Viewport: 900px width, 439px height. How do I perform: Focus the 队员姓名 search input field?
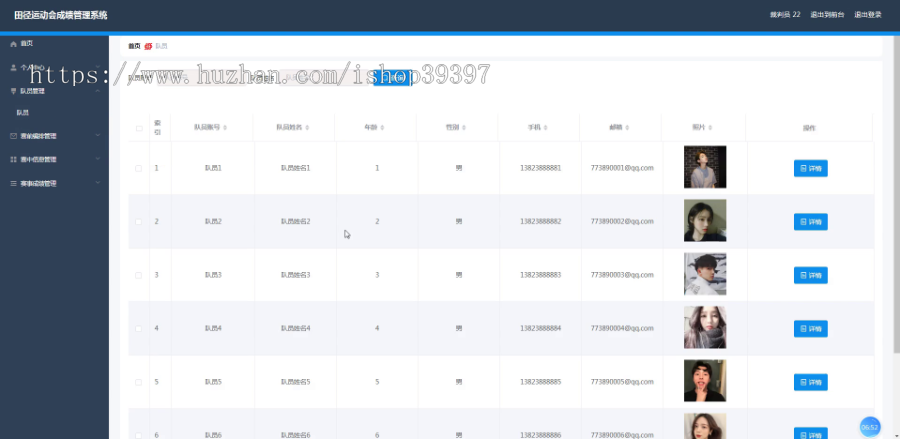324,77
